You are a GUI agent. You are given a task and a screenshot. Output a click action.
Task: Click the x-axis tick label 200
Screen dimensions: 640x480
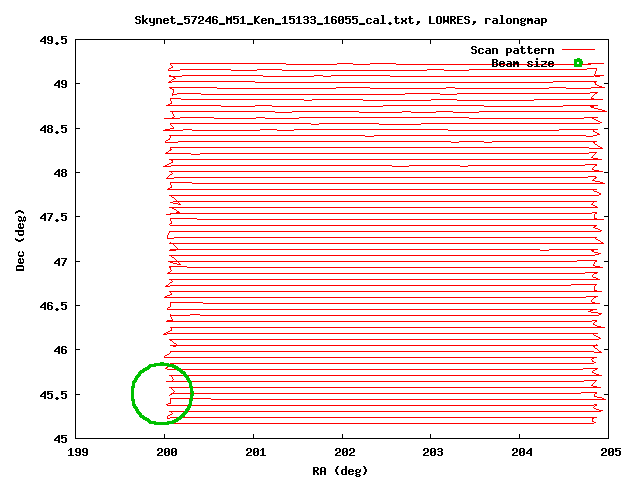coord(167,452)
